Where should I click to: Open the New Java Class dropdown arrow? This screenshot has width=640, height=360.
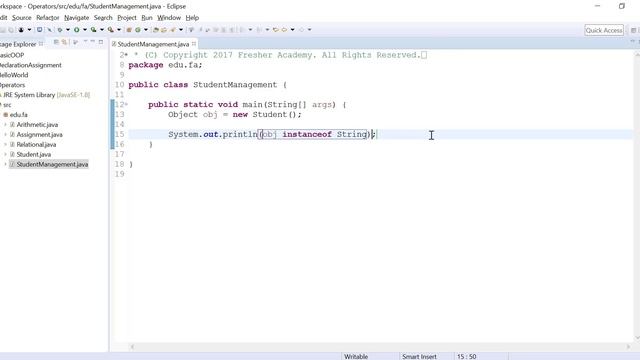146,30
